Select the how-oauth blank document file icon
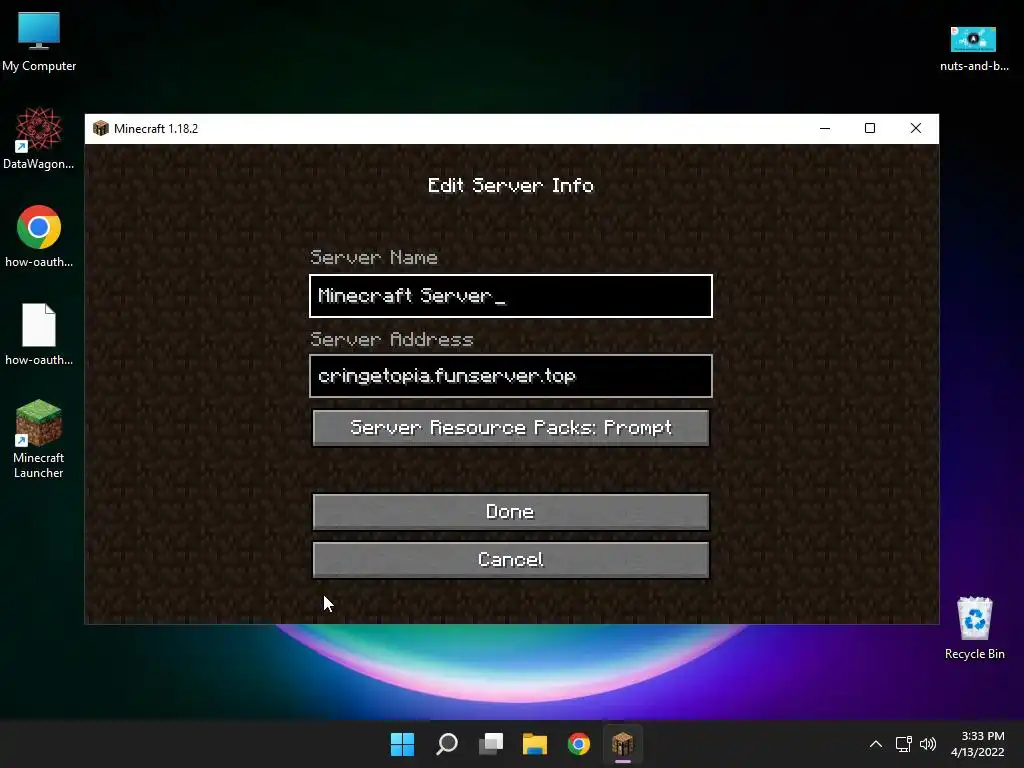Image resolution: width=1024 pixels, height=768 pixels. coord(39,334)
